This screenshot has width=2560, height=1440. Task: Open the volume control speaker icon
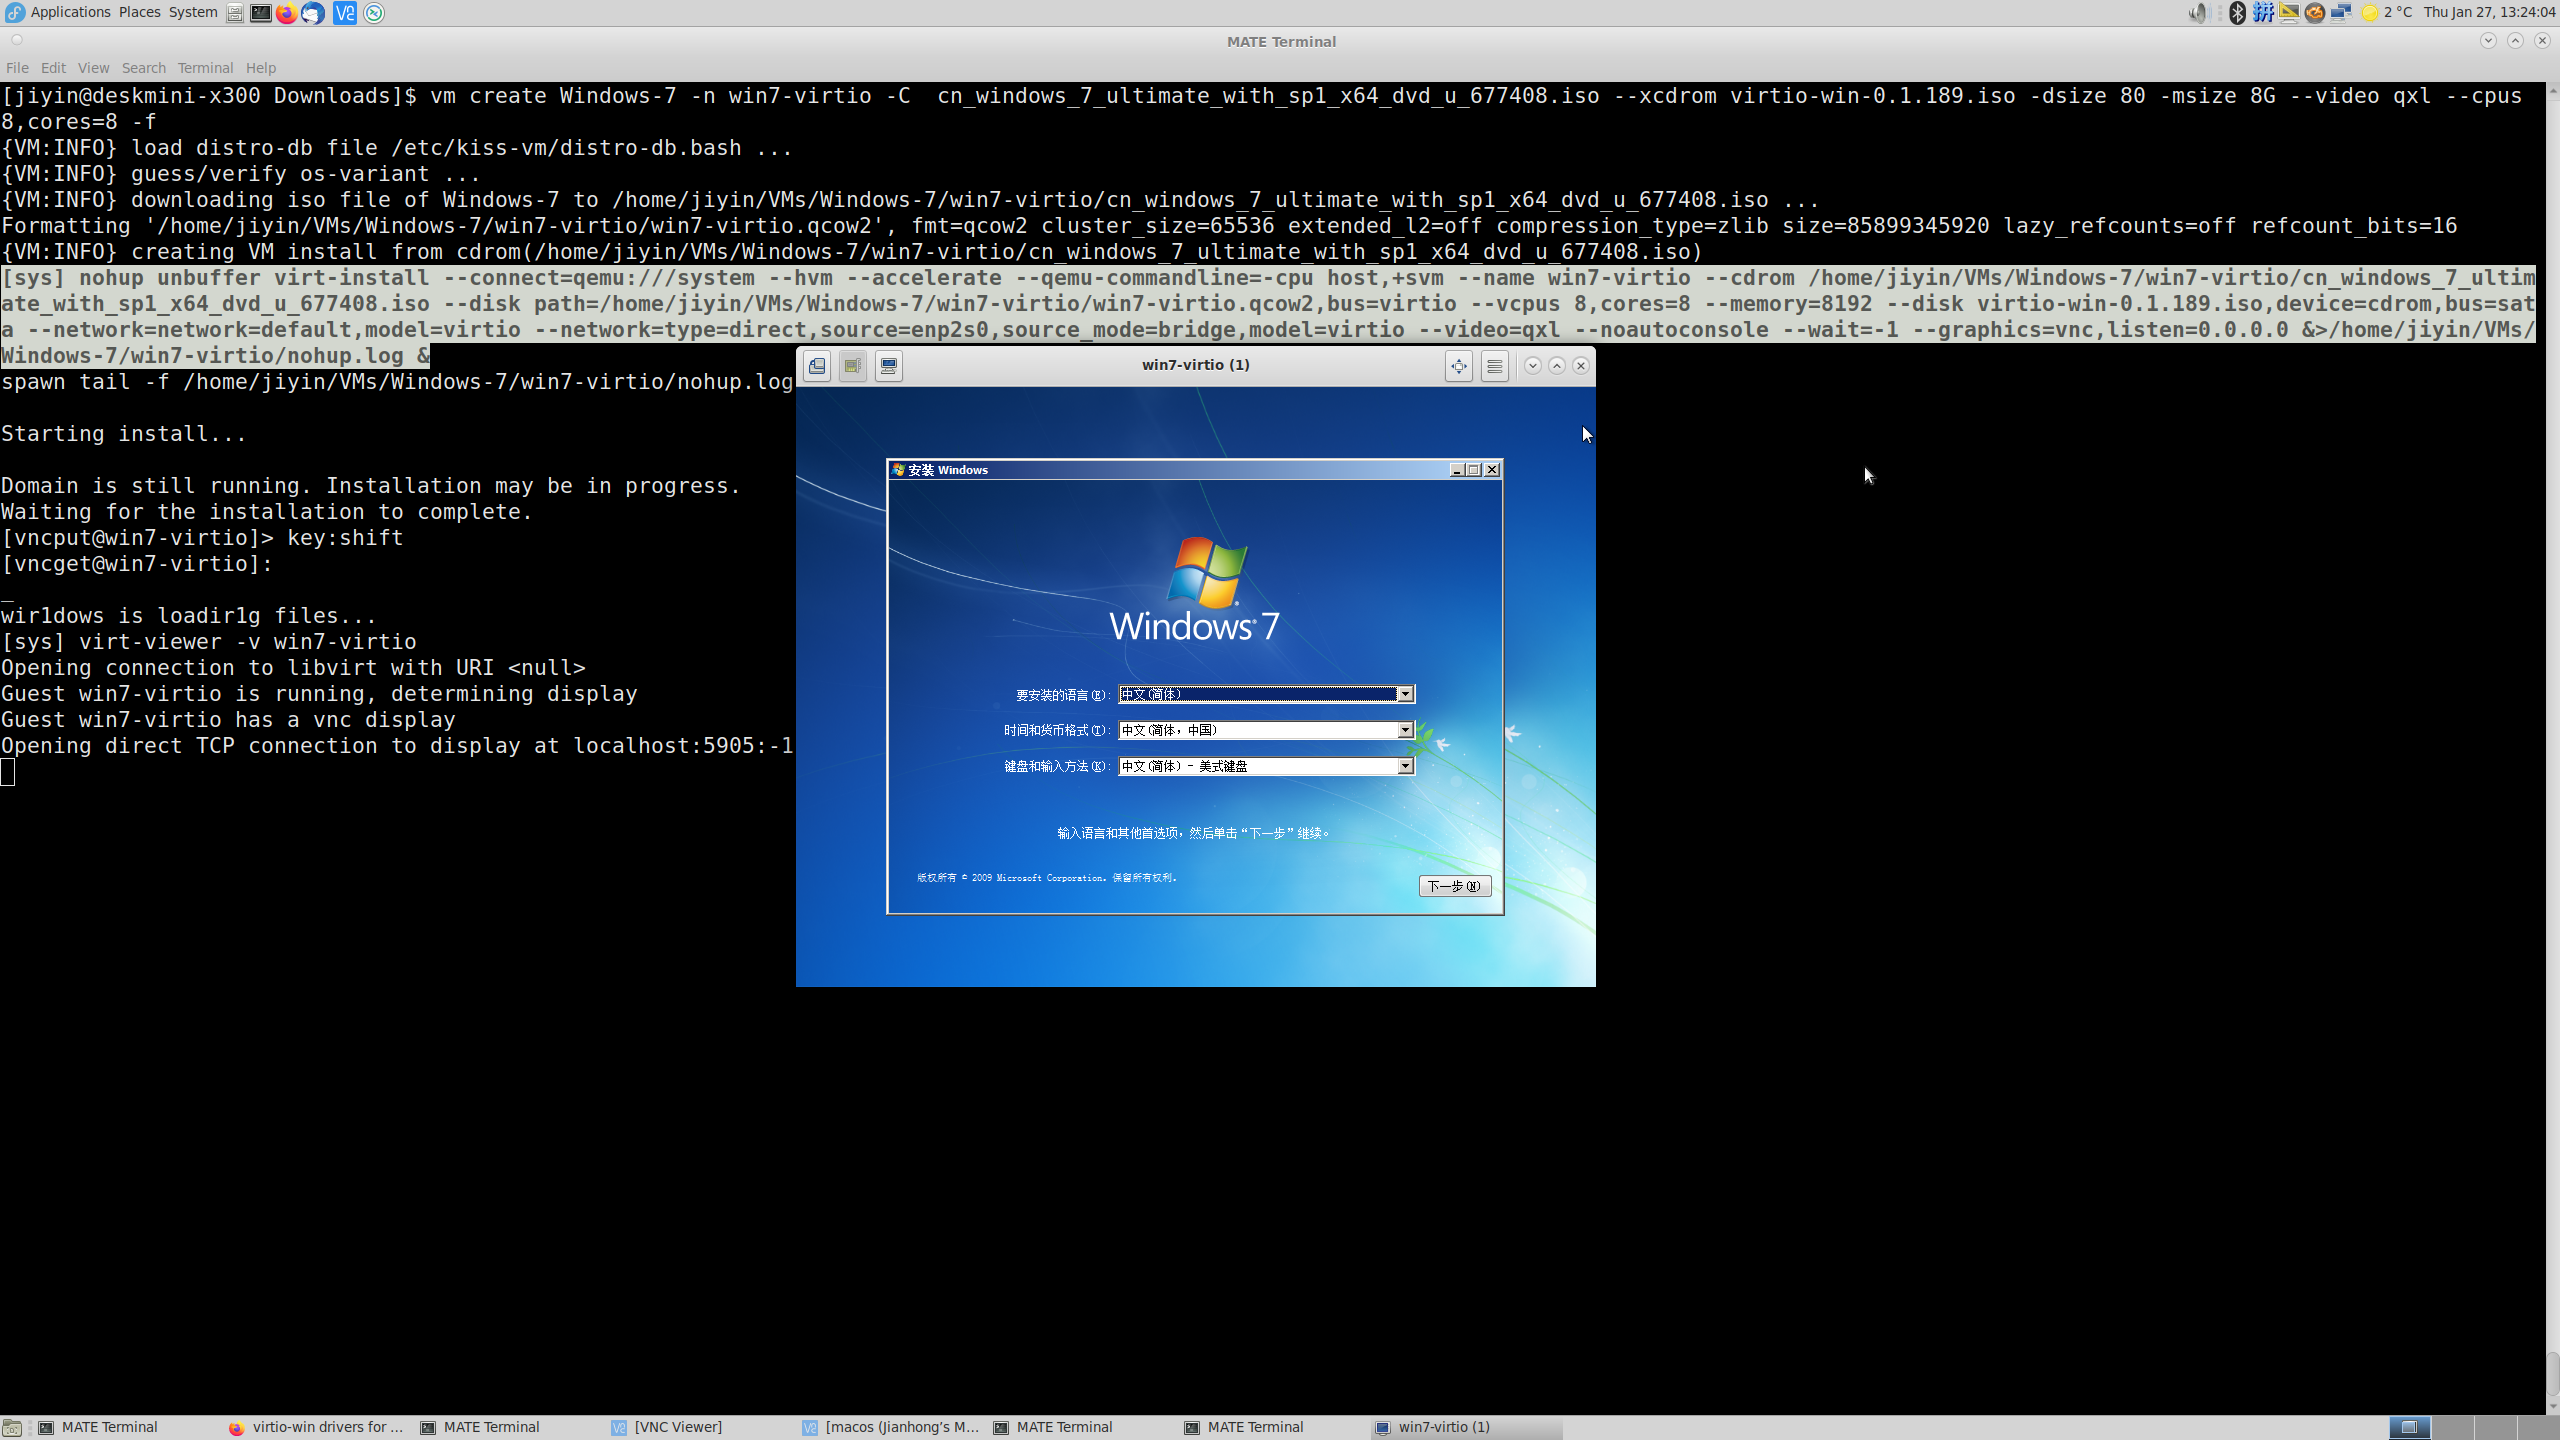[2197, 13]
